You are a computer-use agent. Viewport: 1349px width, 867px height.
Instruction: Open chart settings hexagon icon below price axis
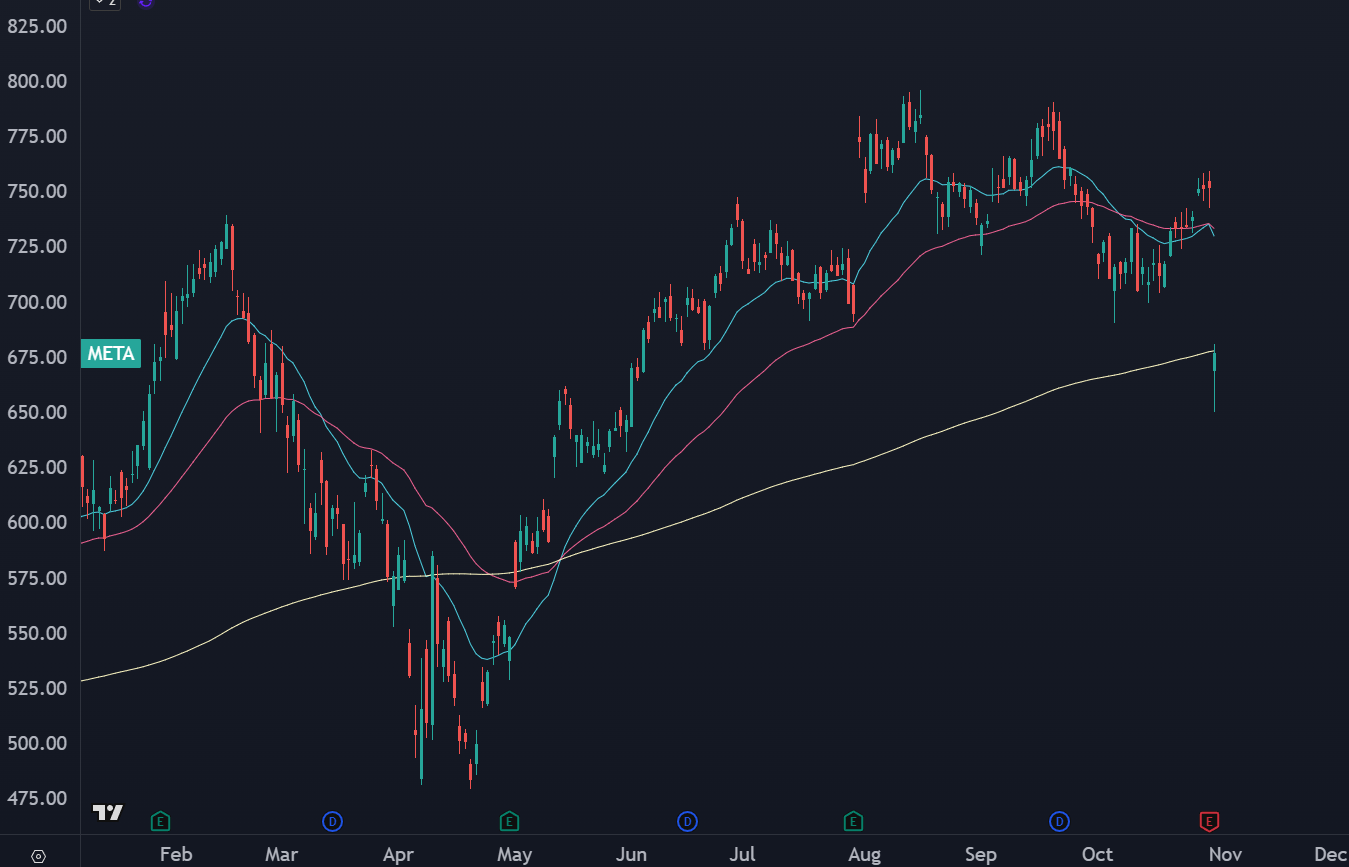39,856
